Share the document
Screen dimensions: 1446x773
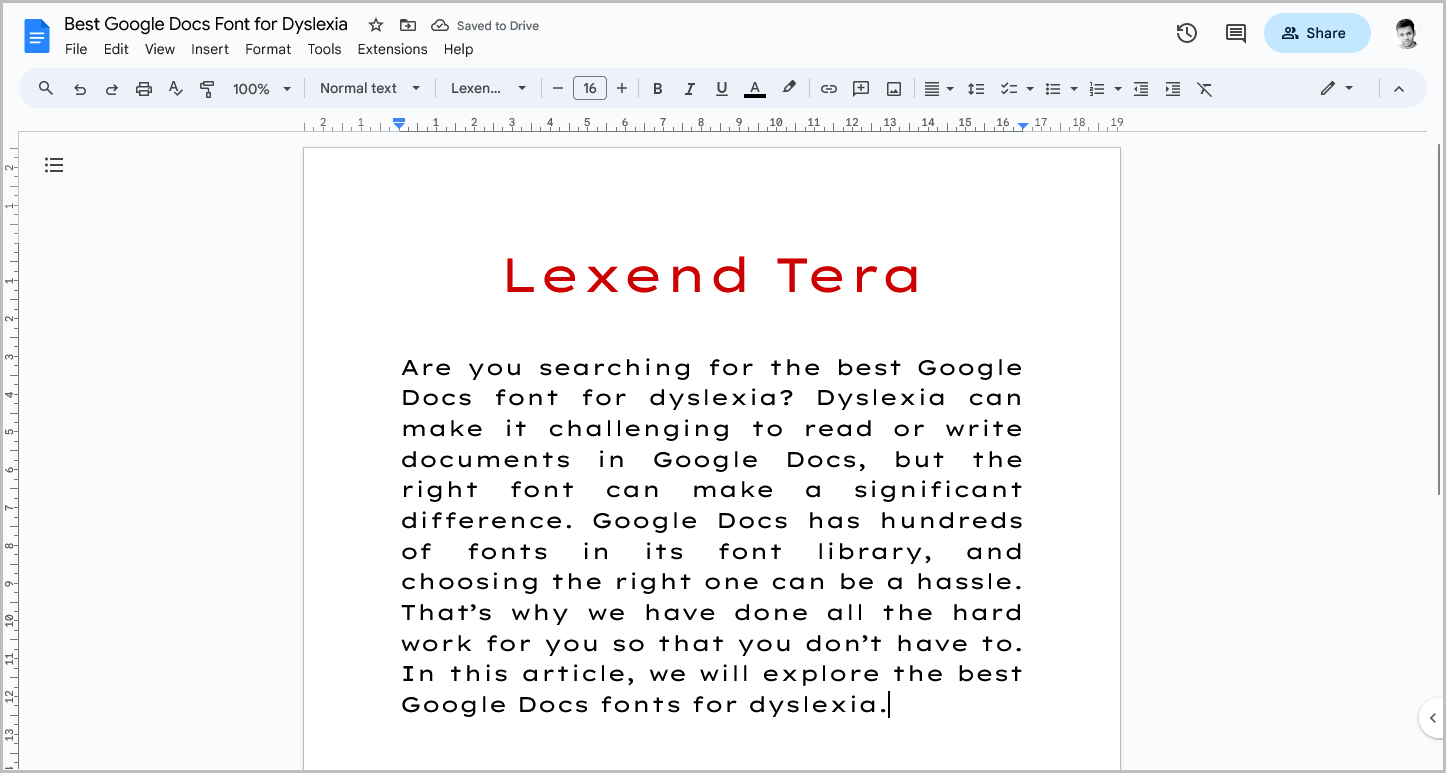coord(1317,33)
